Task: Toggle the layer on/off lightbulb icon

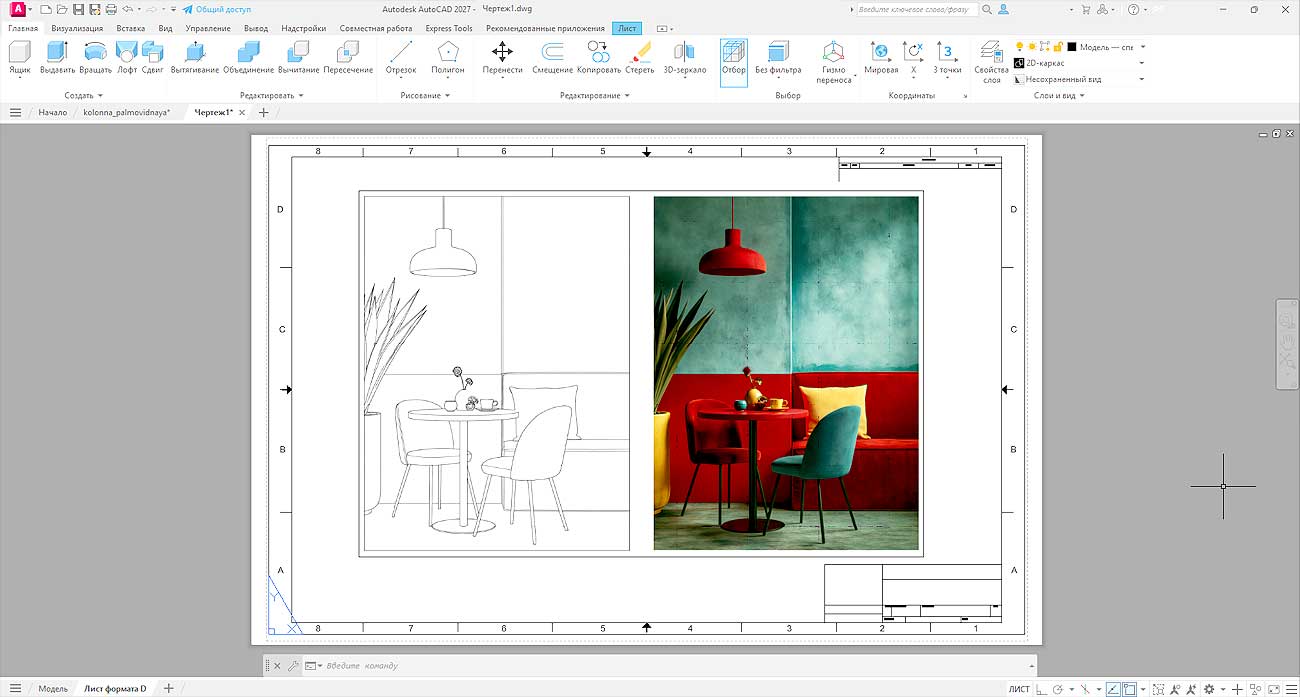Action: (1020, 47)
